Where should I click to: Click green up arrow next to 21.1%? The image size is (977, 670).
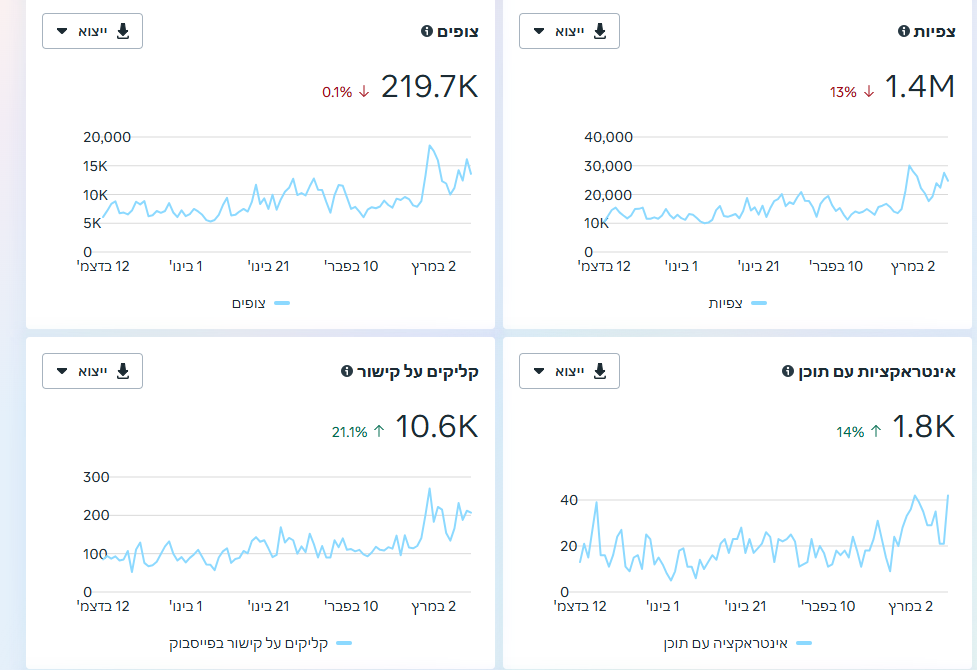[379, 431]
